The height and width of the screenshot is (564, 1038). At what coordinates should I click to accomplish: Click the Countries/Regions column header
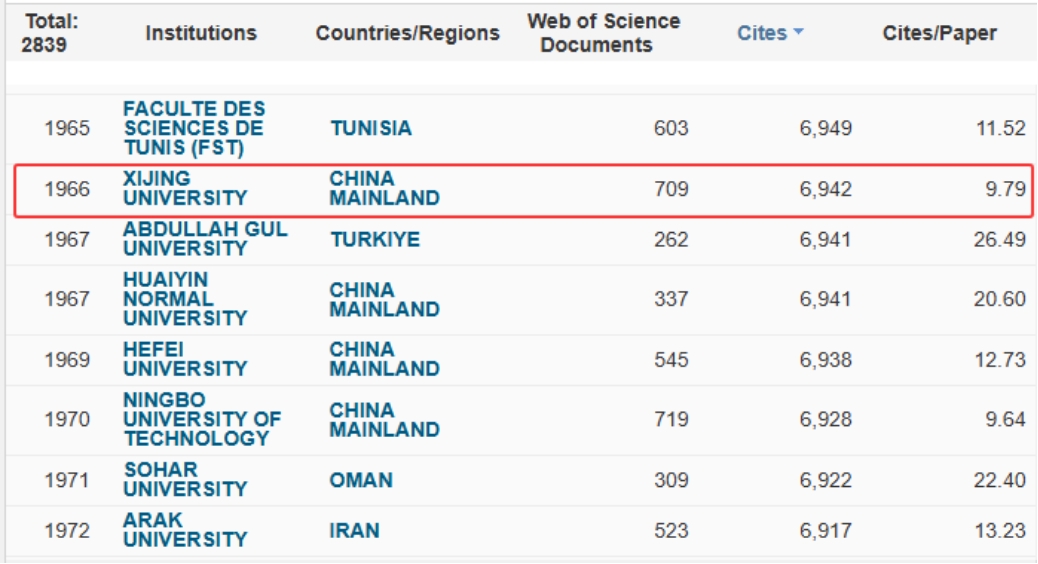coord(407,33)
